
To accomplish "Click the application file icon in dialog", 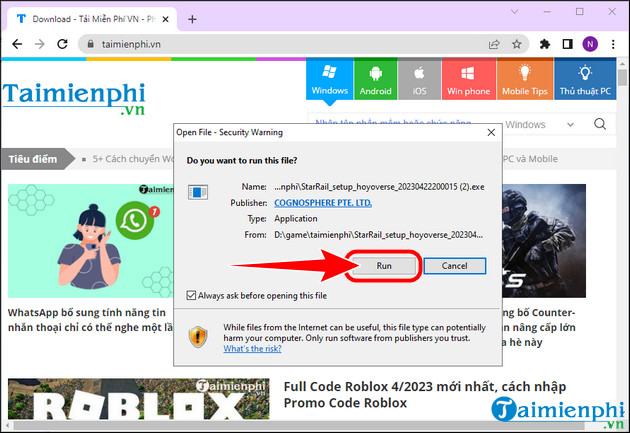I will pos(198,192).
